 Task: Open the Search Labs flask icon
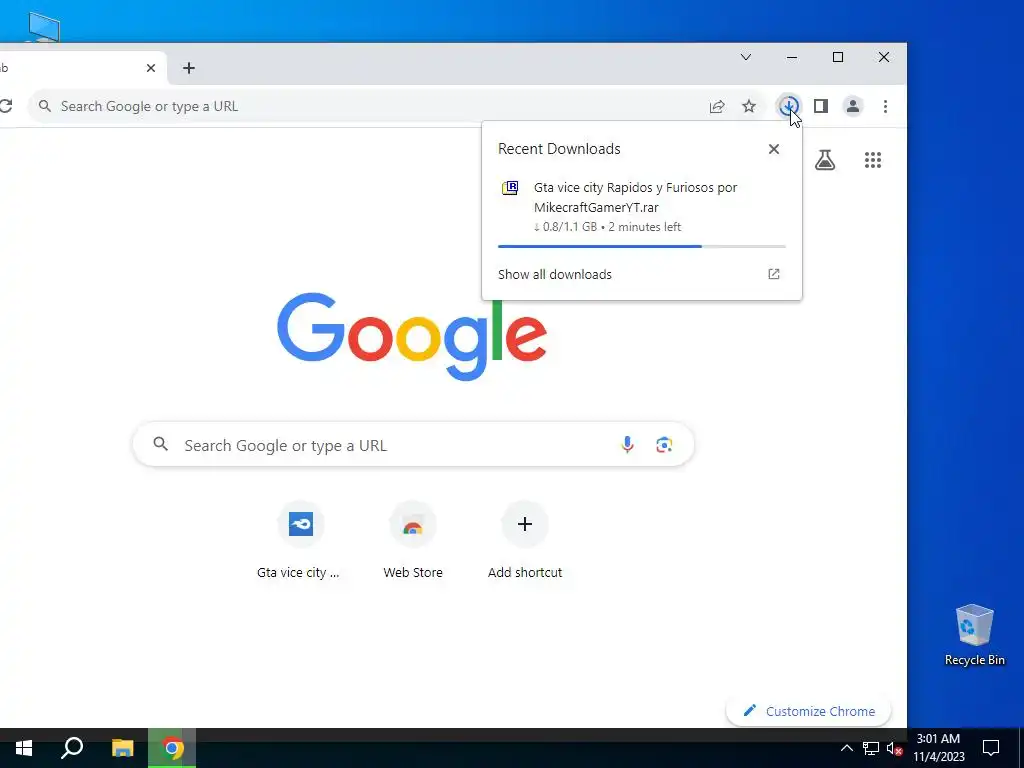825,160
